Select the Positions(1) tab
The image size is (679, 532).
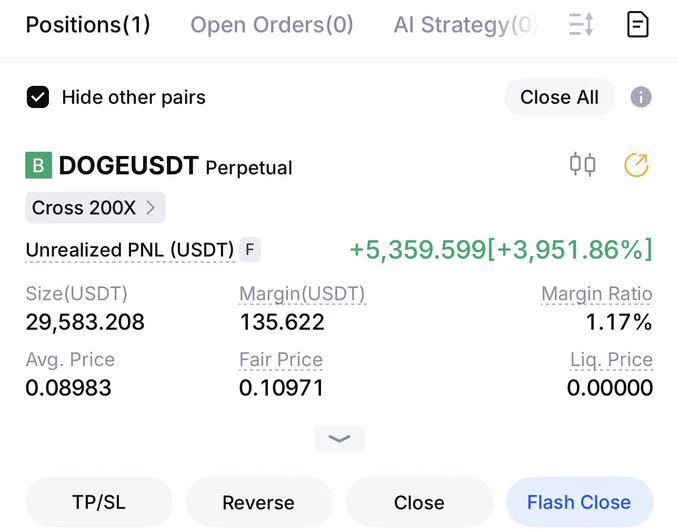coord(88,25)
